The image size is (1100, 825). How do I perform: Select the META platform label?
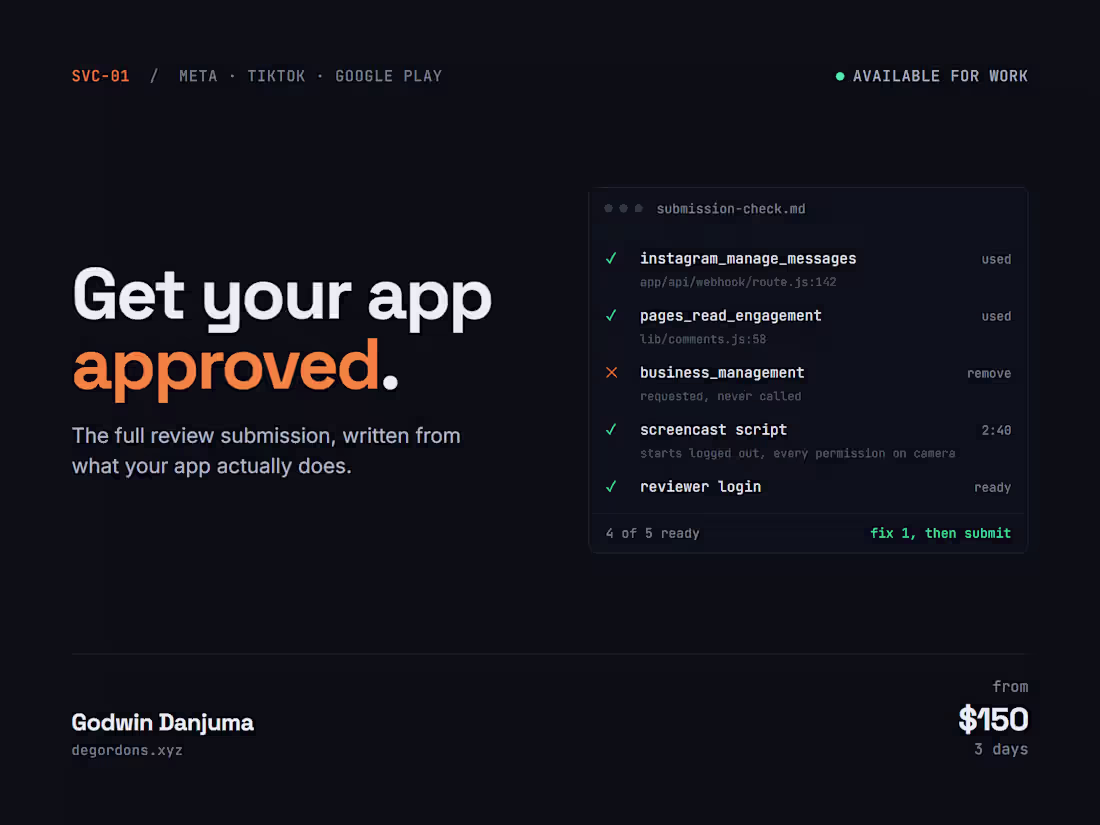(x=198, y=76)
